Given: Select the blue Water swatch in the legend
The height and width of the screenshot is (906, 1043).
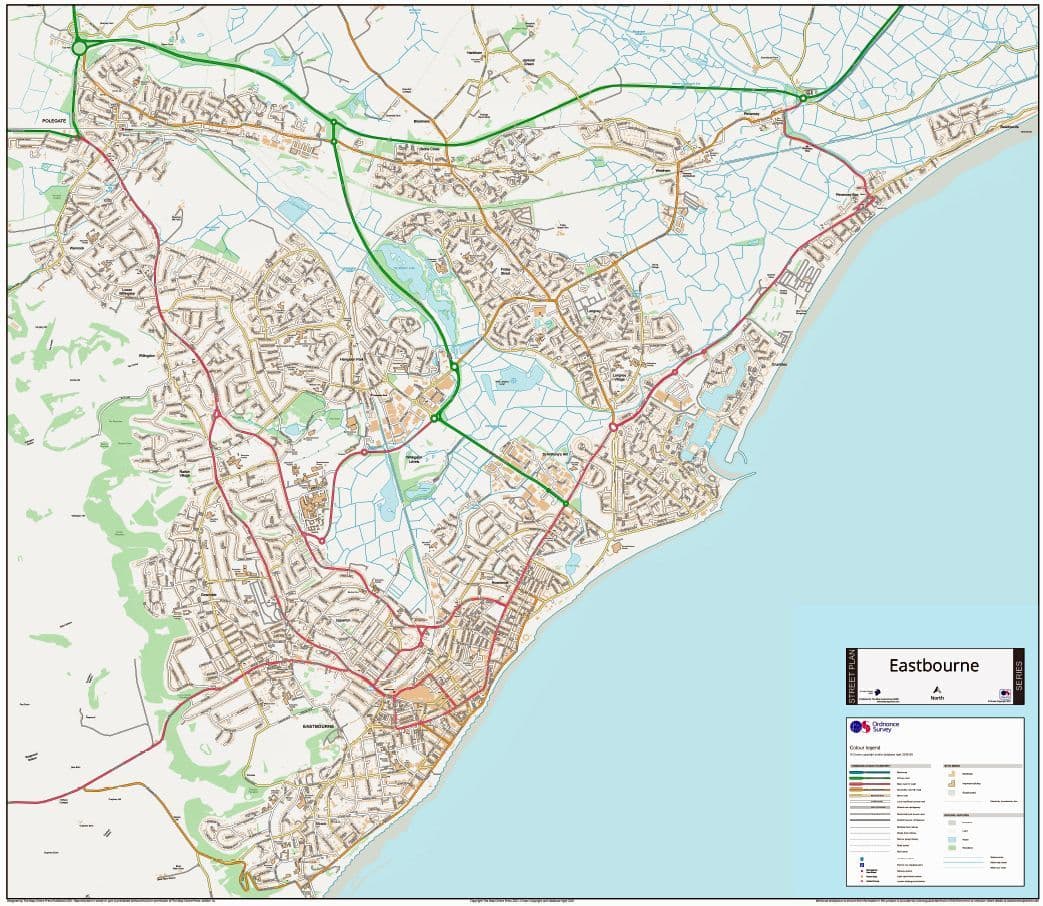Looking at the screenshot, I should (x=950, y=839).
